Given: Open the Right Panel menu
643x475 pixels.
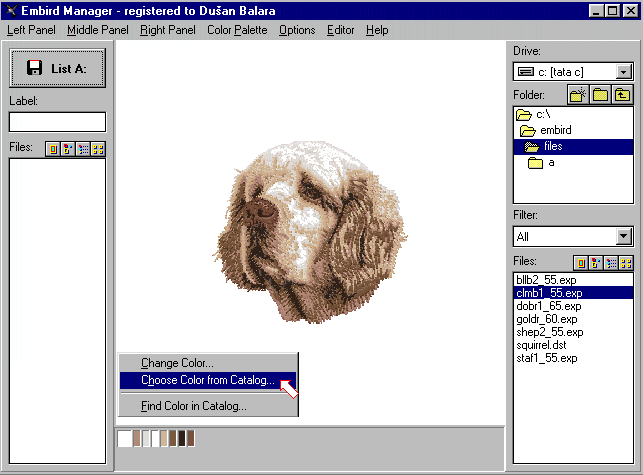Looking at the screenshot, I should coord(168,30).
